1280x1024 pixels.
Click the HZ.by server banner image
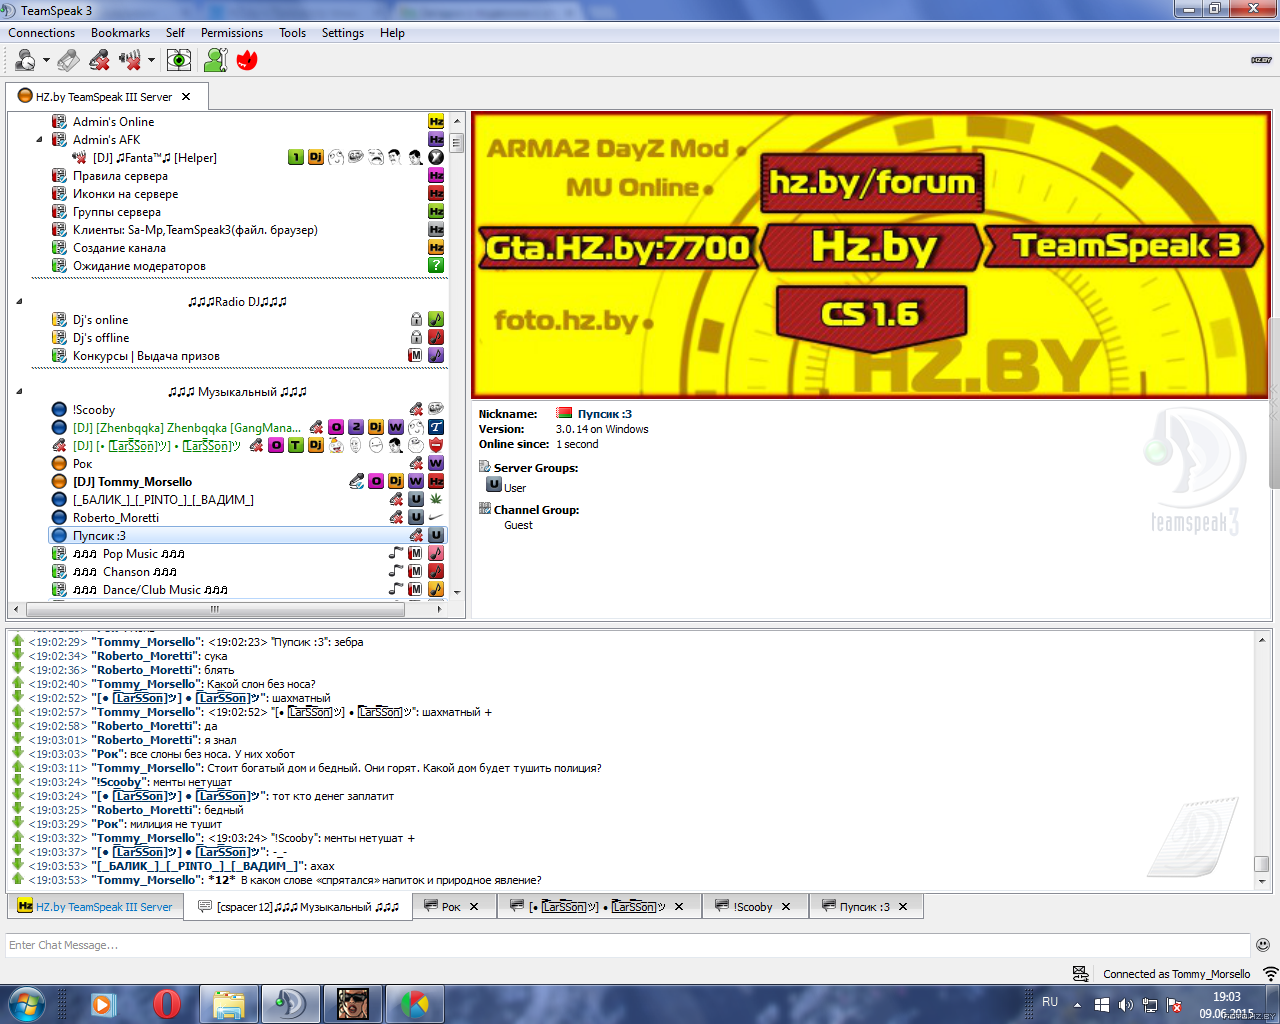point(869,255)
